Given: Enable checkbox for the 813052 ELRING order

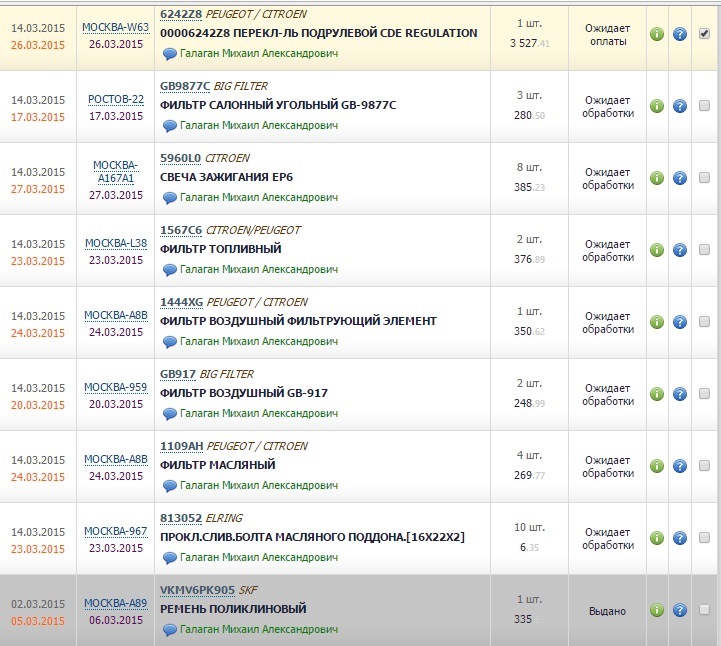Looking at the screenshot, I should click(x=704, y=538).
